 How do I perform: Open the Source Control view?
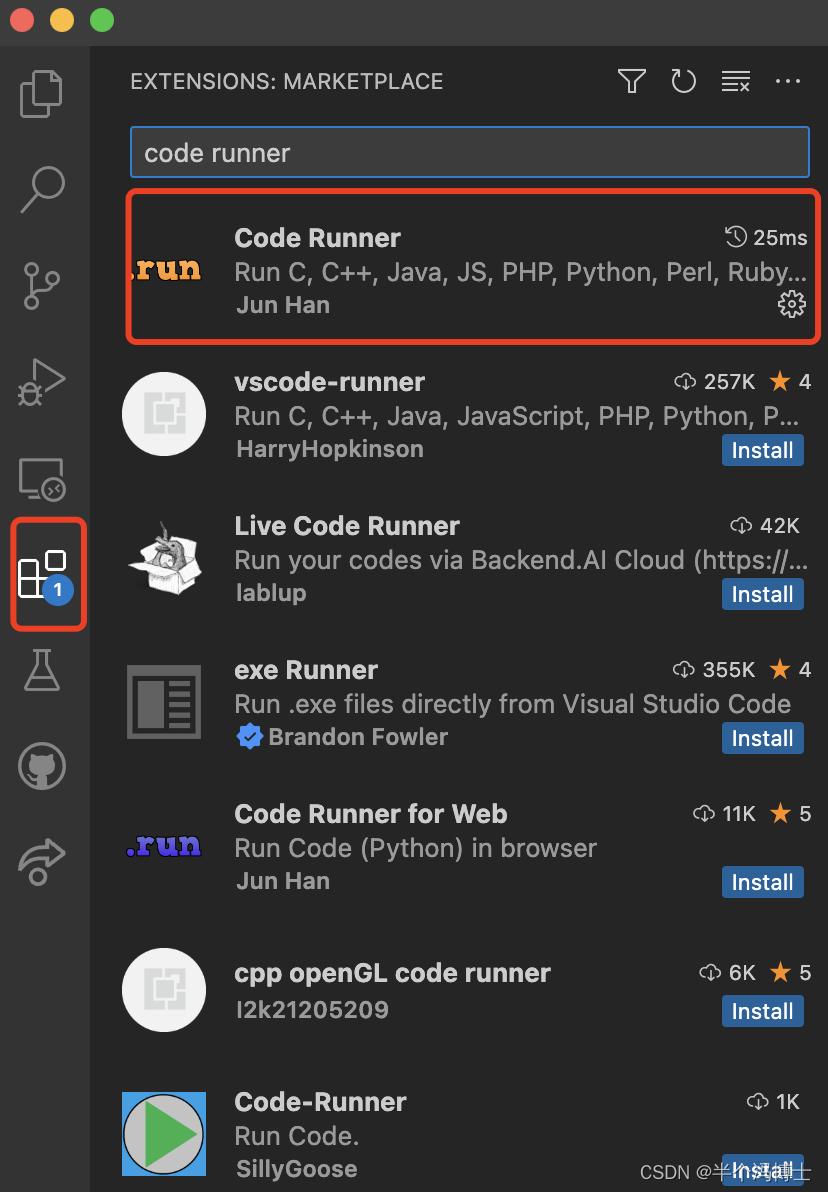[42, 286]
